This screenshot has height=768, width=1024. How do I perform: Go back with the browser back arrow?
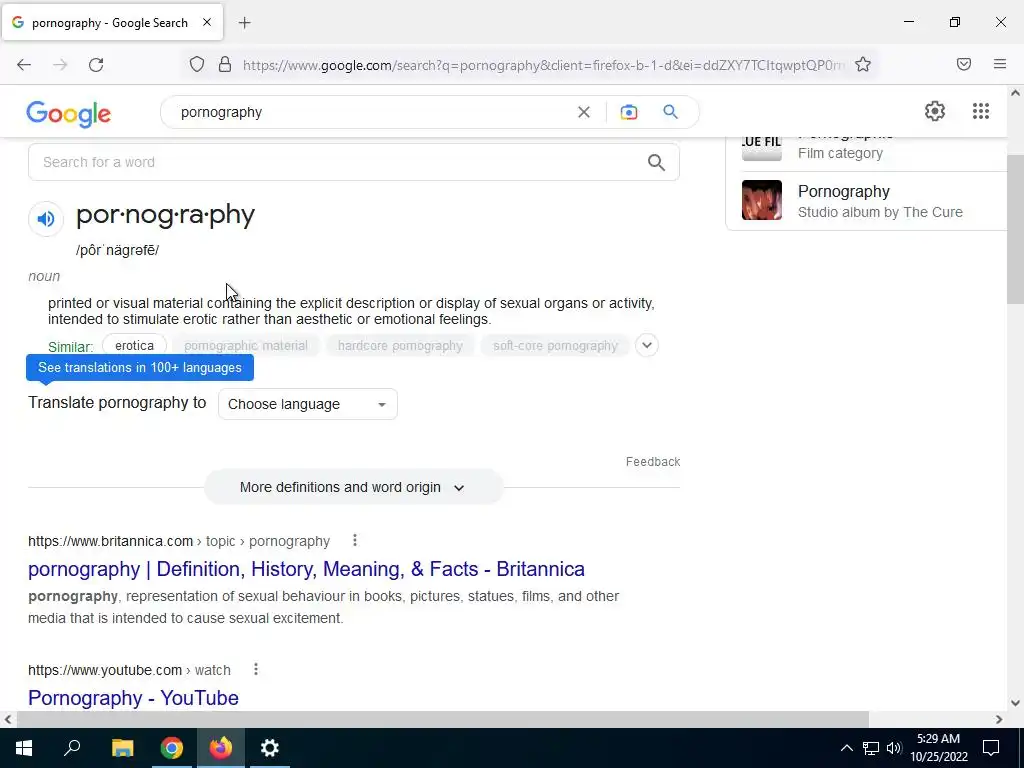[x=24, y=65]
